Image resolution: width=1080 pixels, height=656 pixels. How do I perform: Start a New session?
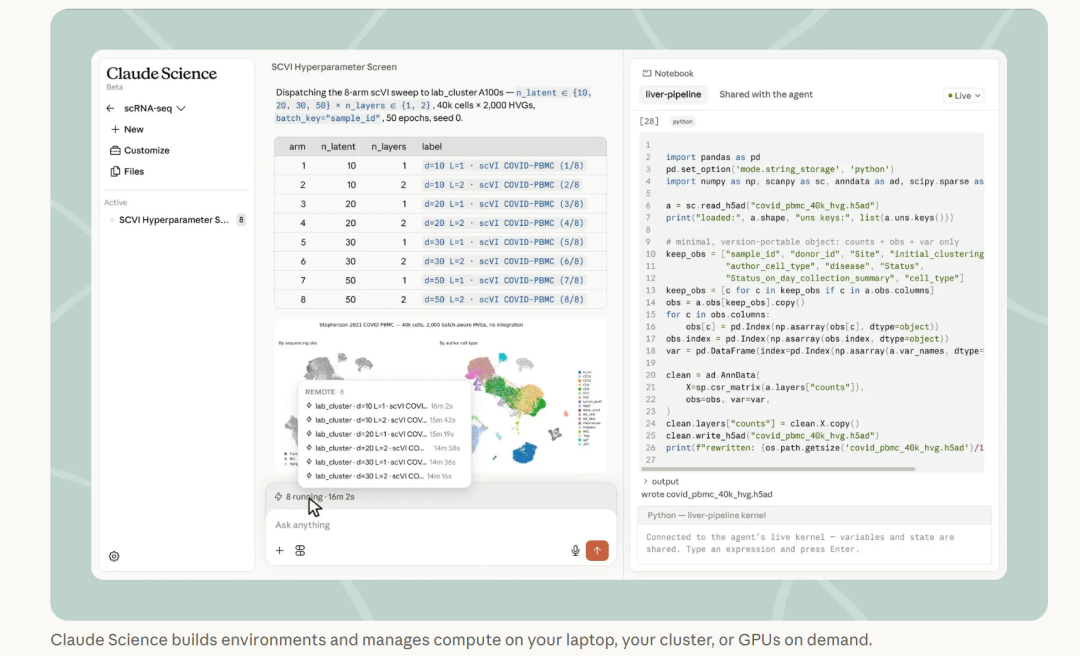pos(127,129)
